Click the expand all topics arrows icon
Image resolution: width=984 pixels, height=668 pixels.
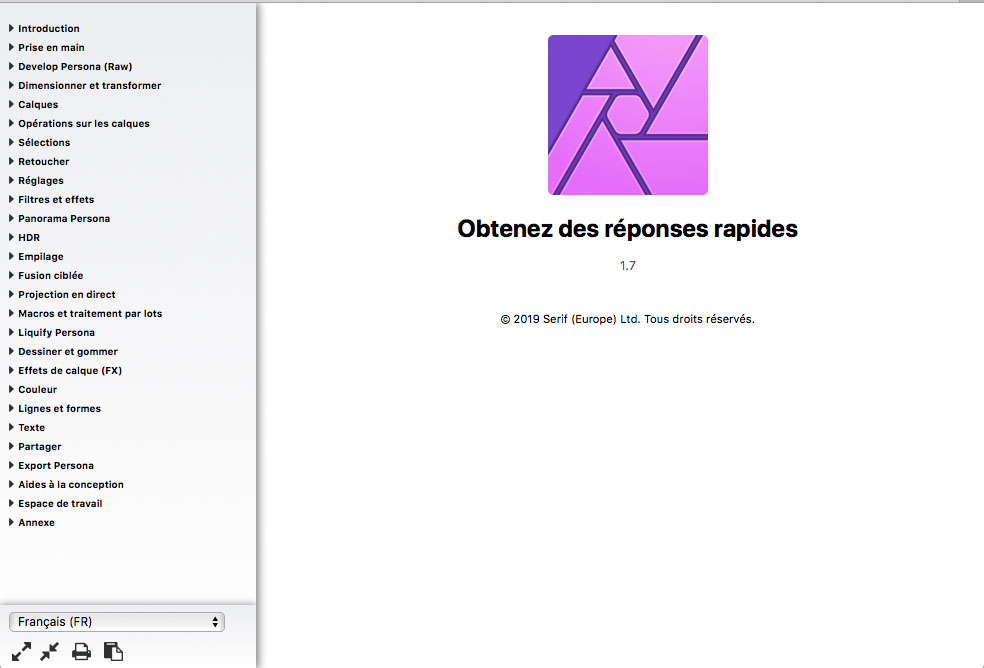[x=21, y=651]
